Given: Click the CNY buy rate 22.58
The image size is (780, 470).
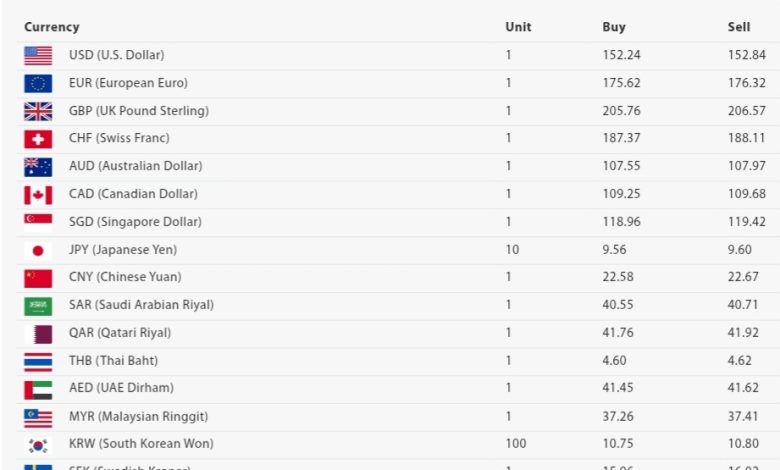Looking at the screenshot, I should 618,277.
